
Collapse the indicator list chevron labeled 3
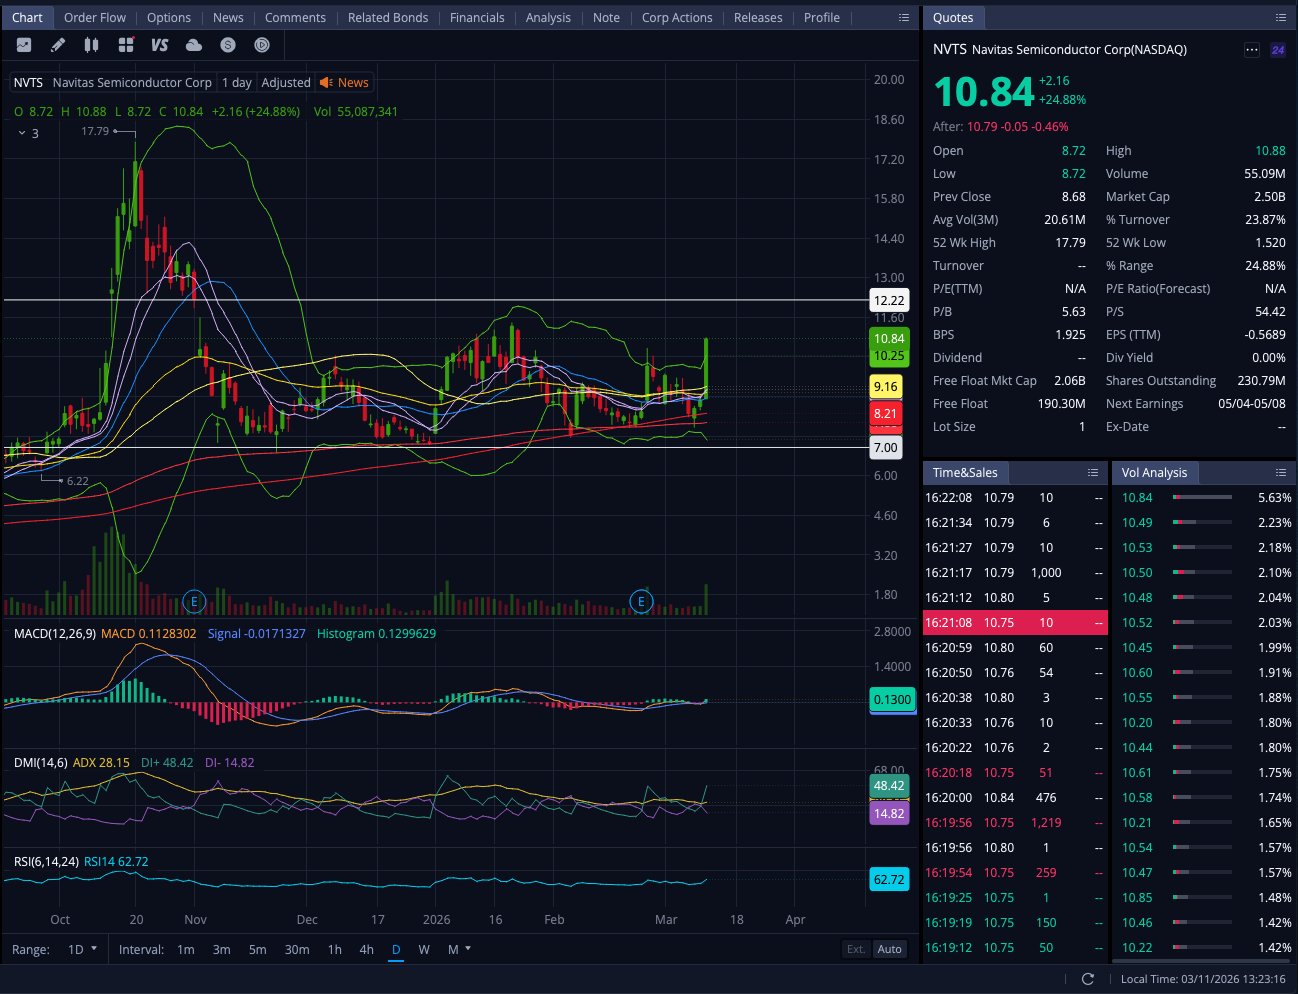click(x=22, y=133)
